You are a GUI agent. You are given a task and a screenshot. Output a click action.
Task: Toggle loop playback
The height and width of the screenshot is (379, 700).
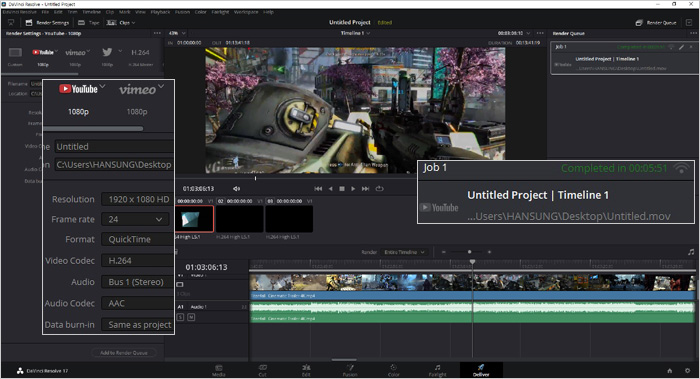pyautogui.click(x=379, y=189)
